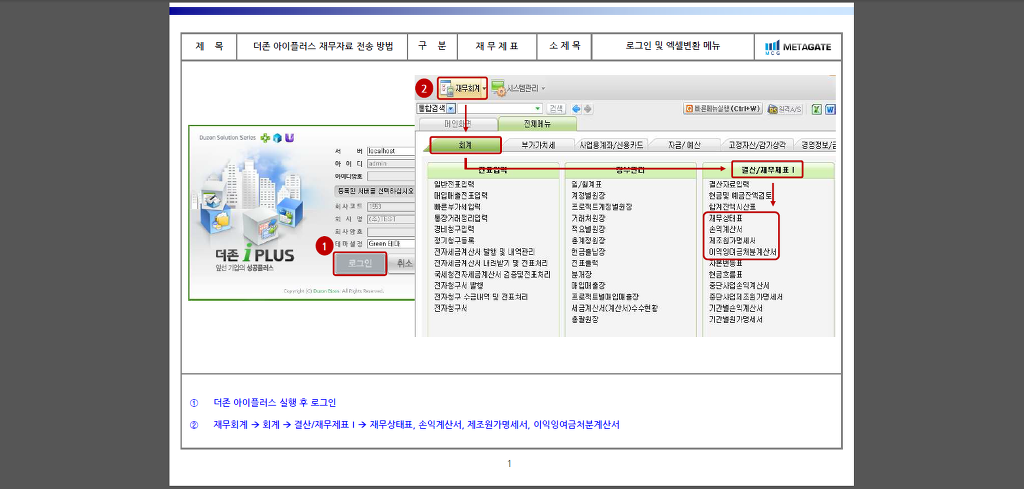Click the 결산/재무제표 I column header
1024x489 pixels.
(x=767, y=170)
